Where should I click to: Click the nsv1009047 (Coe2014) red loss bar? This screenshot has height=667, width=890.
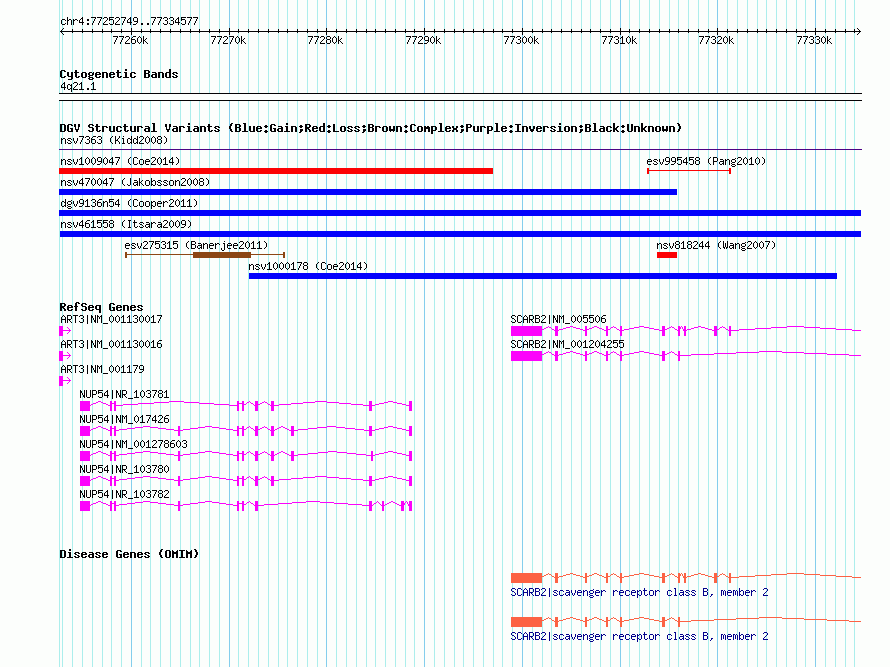click(x=276, y=171)
